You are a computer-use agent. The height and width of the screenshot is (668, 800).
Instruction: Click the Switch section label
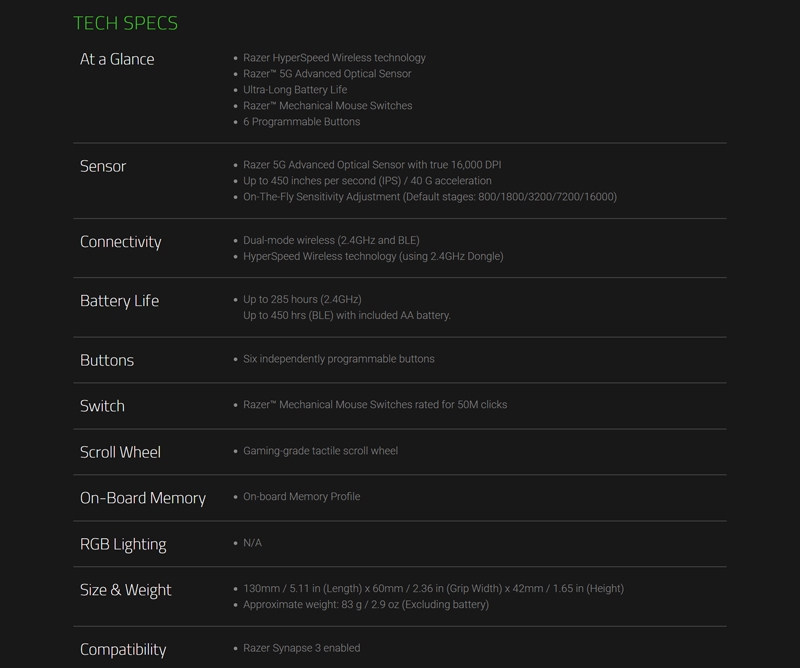click(102, 406)
